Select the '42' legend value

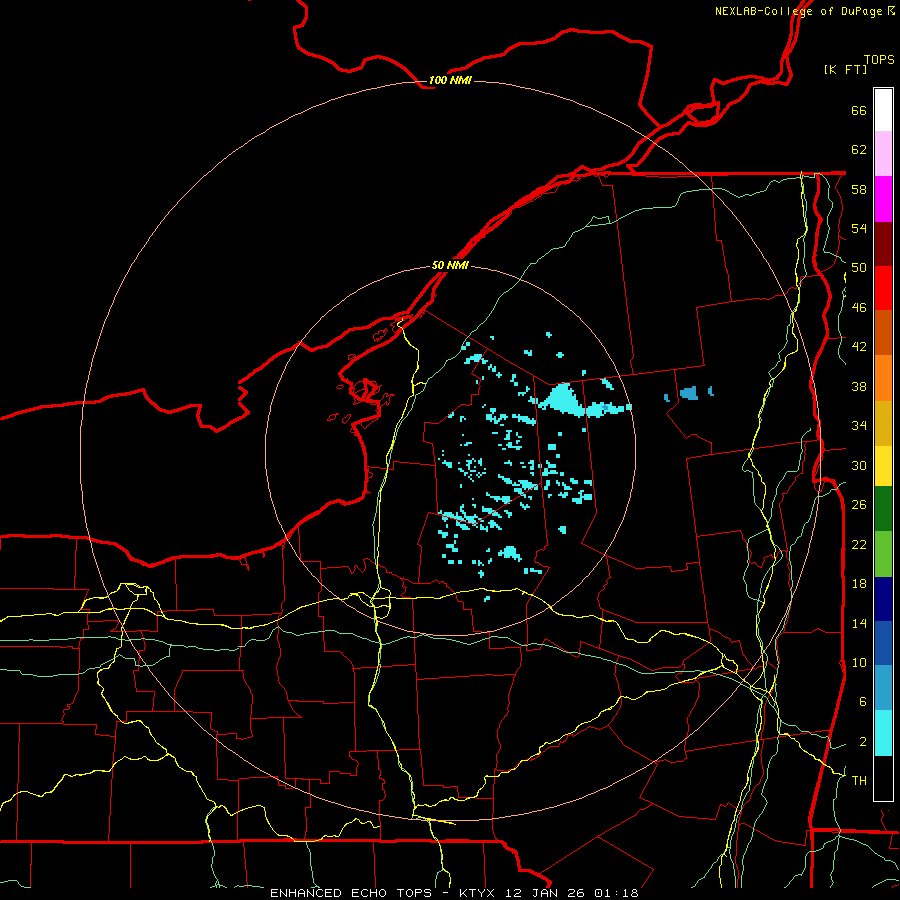click(859, 346)
